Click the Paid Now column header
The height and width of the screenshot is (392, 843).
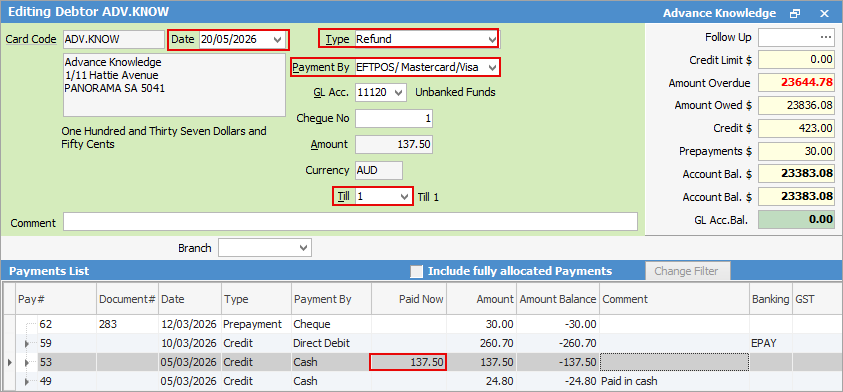tap(409, 299)
